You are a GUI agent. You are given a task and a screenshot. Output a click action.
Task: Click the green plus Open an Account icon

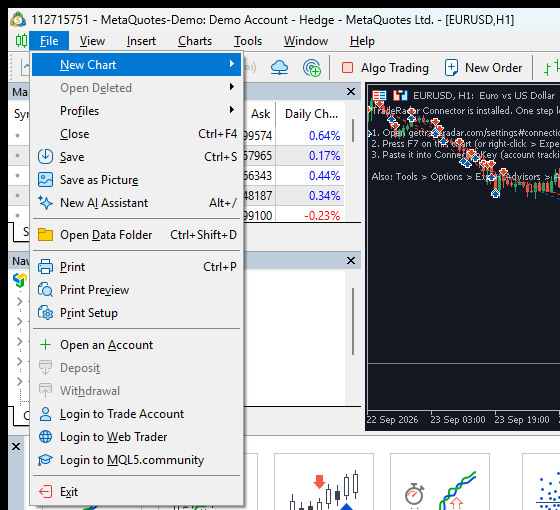45,345
